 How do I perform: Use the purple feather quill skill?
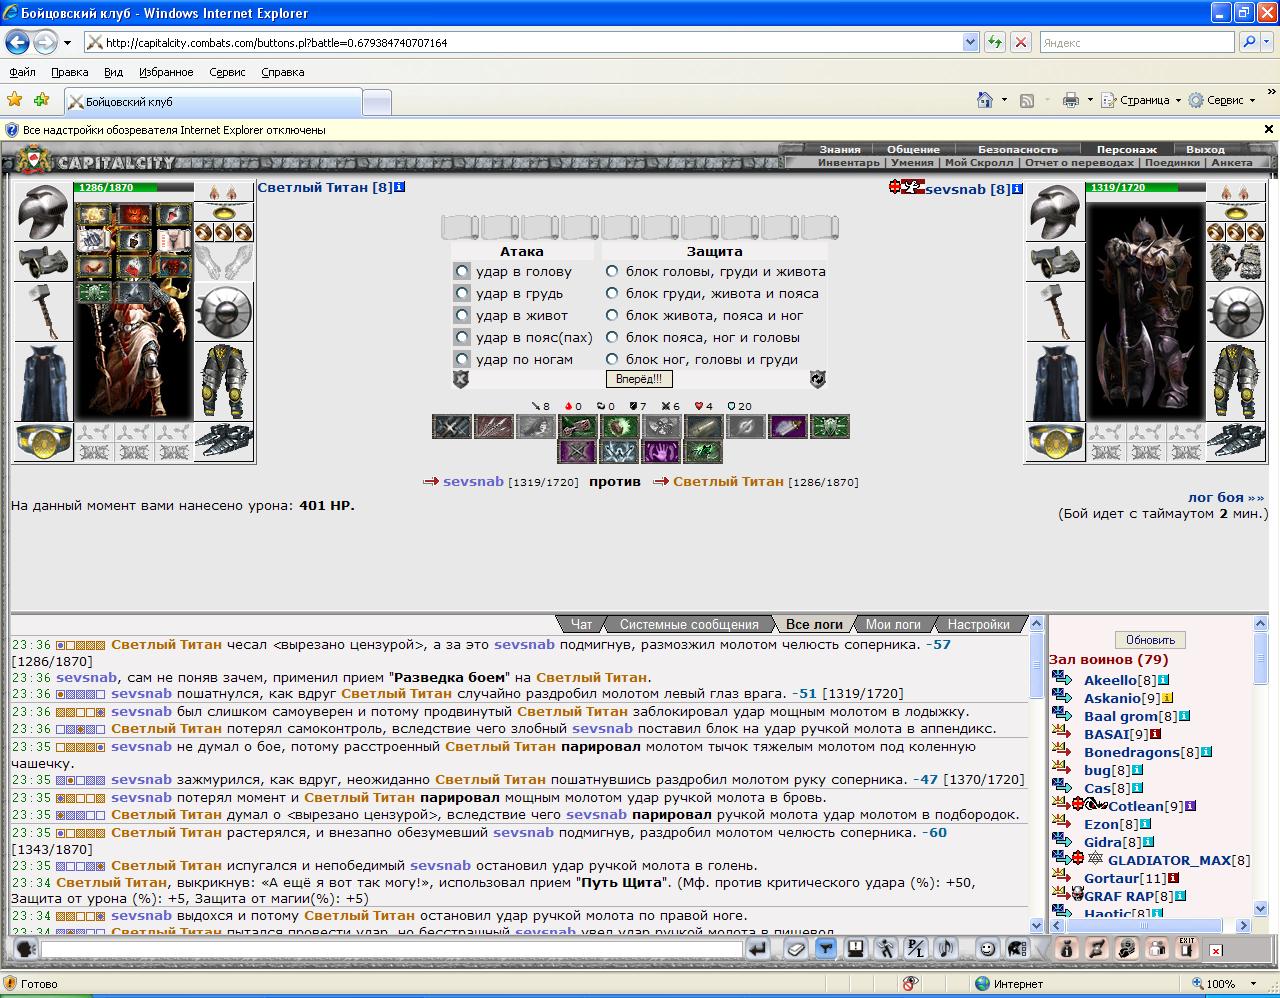[x=788, y=427]
